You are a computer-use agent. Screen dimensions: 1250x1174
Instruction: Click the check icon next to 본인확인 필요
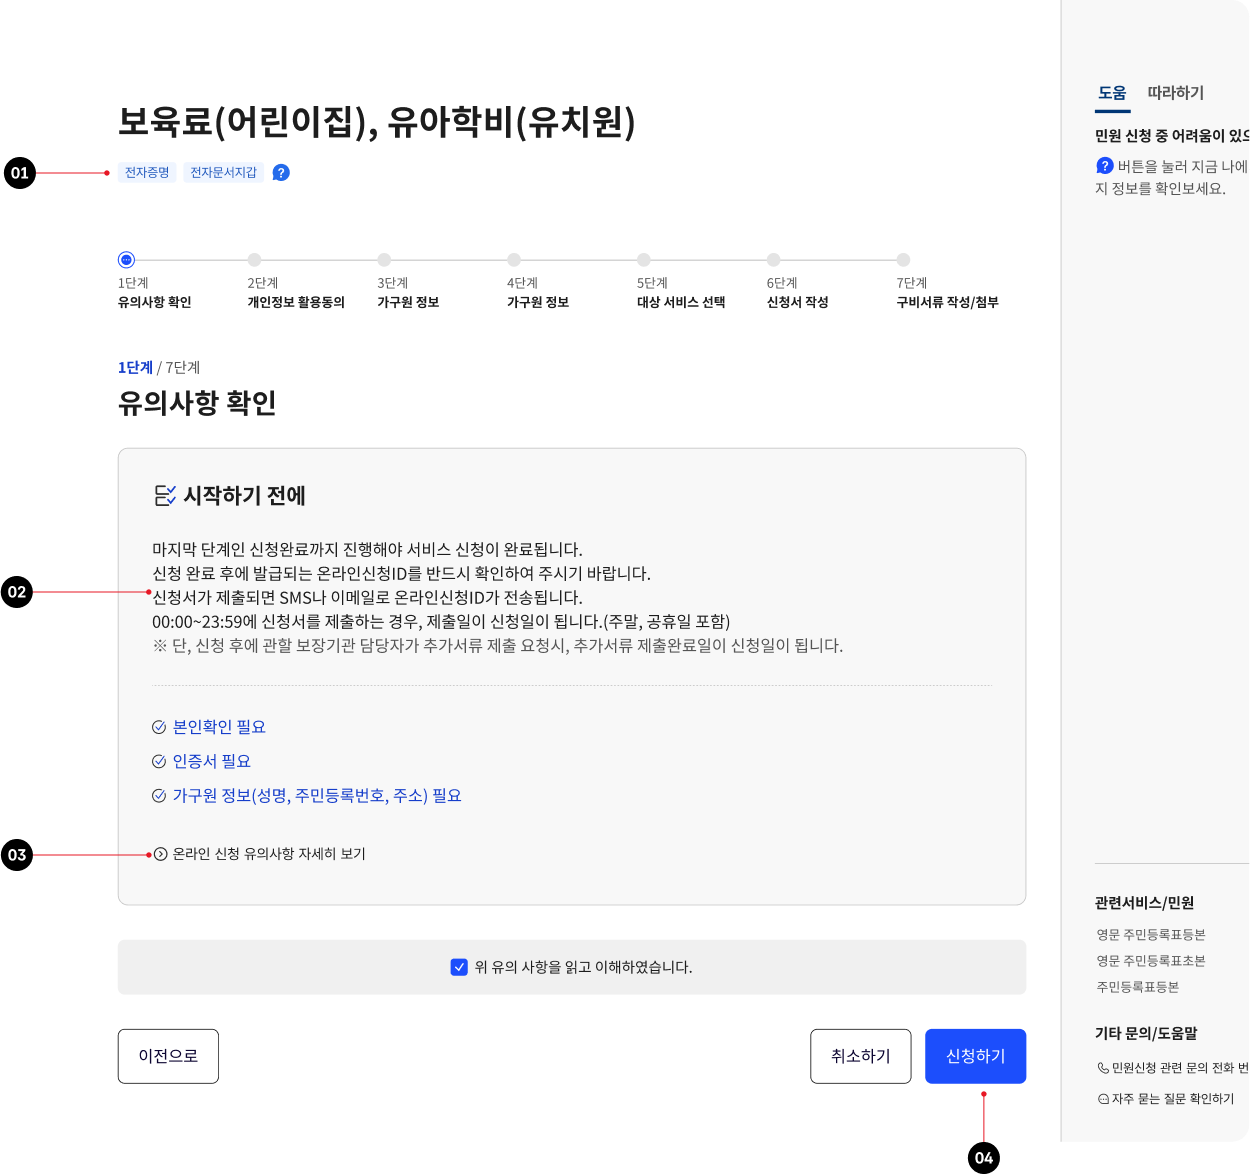pyautogui.click(x=159, y=727)
